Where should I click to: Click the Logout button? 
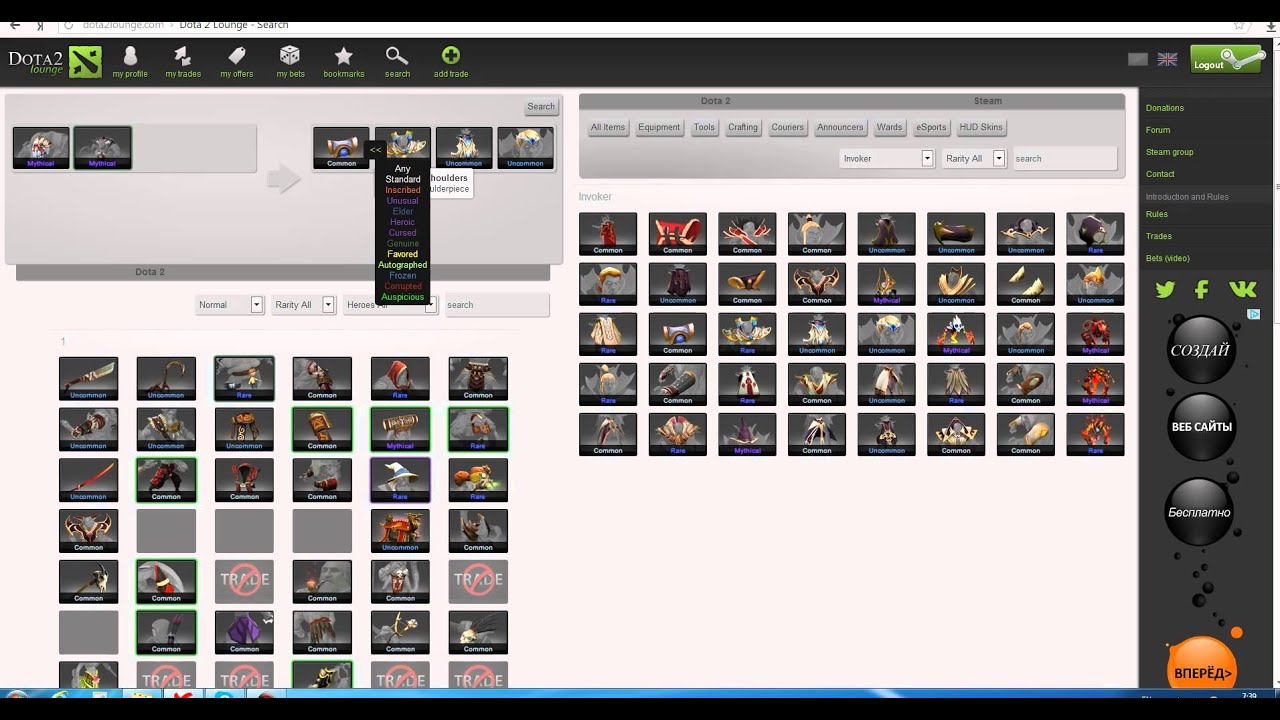tap(1226, 61)
